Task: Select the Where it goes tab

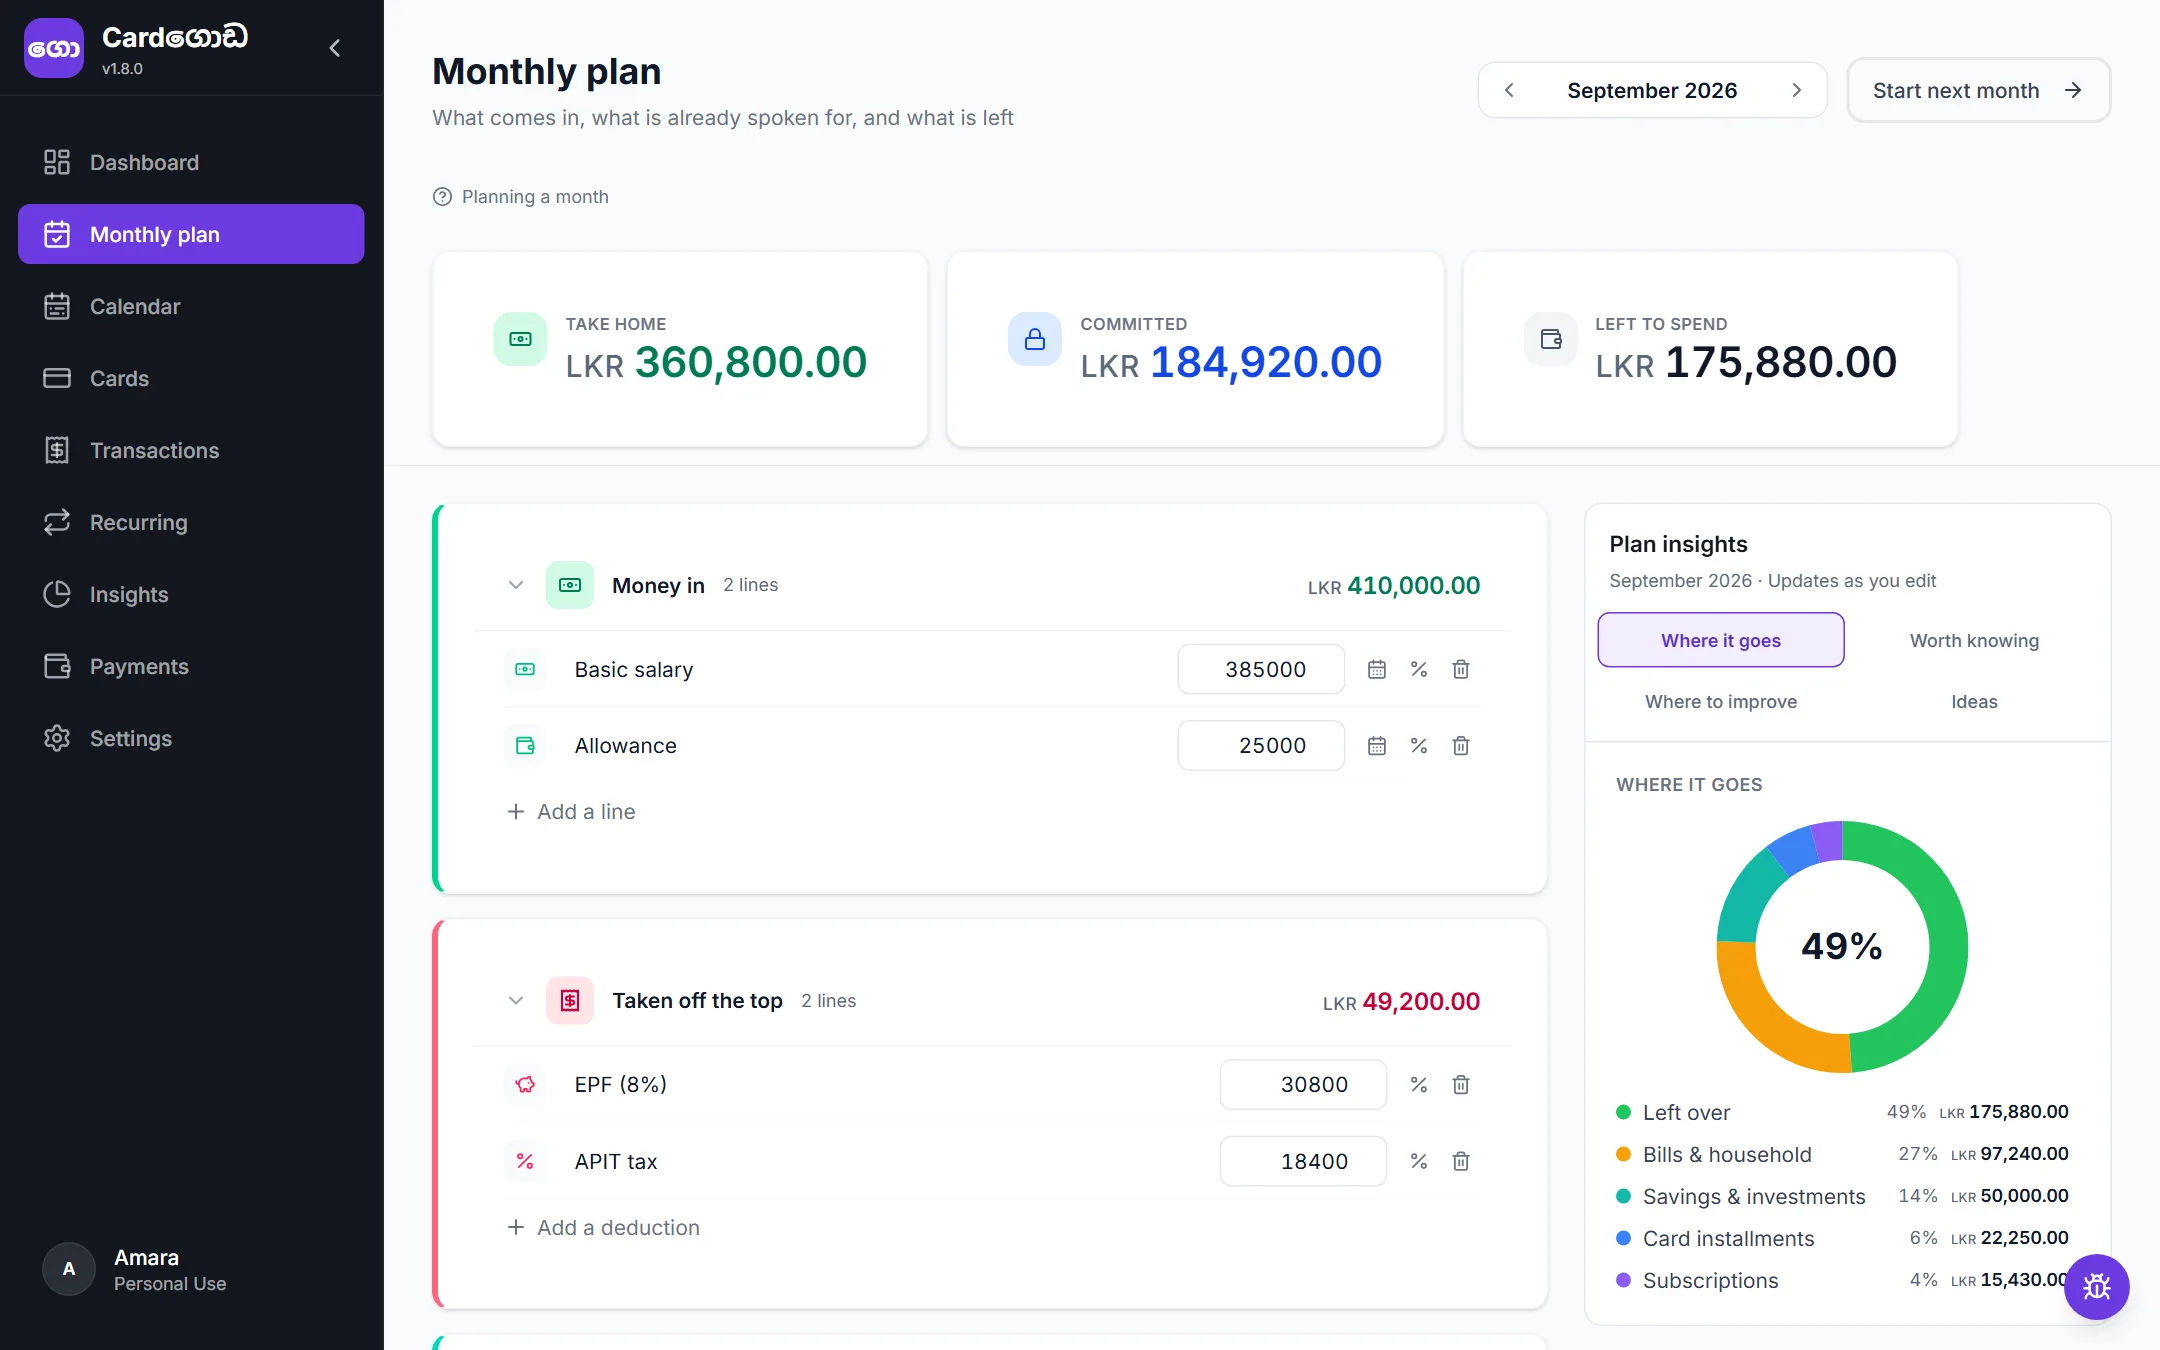Action: pos(1721,640)
